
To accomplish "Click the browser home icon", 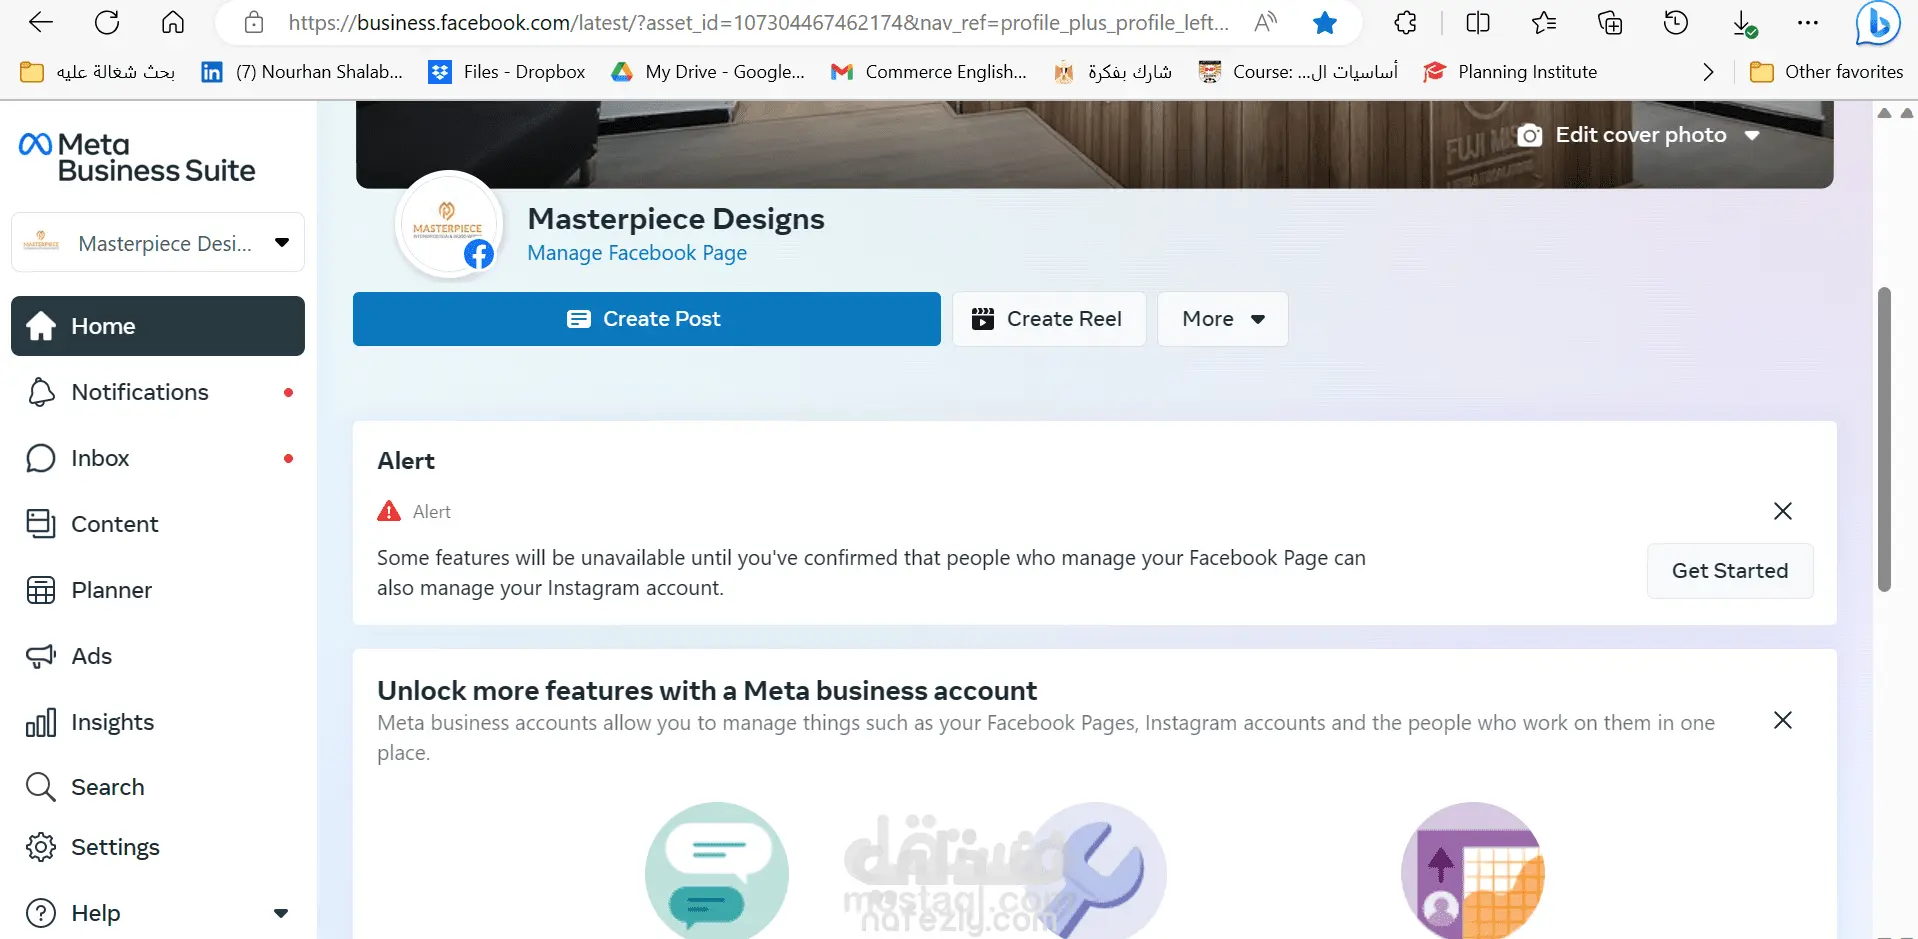I will click(x=173, y=23).
